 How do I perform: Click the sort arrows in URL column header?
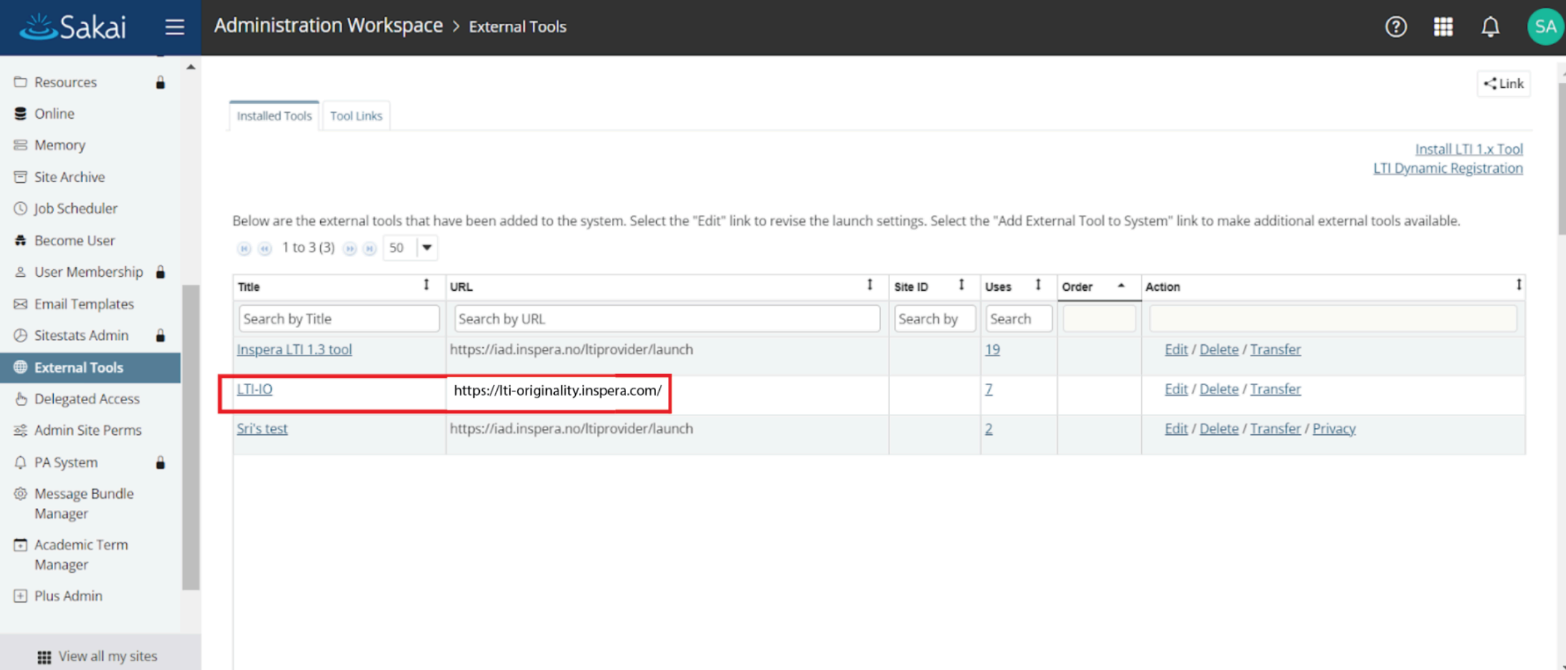click(x=871, y=286)
